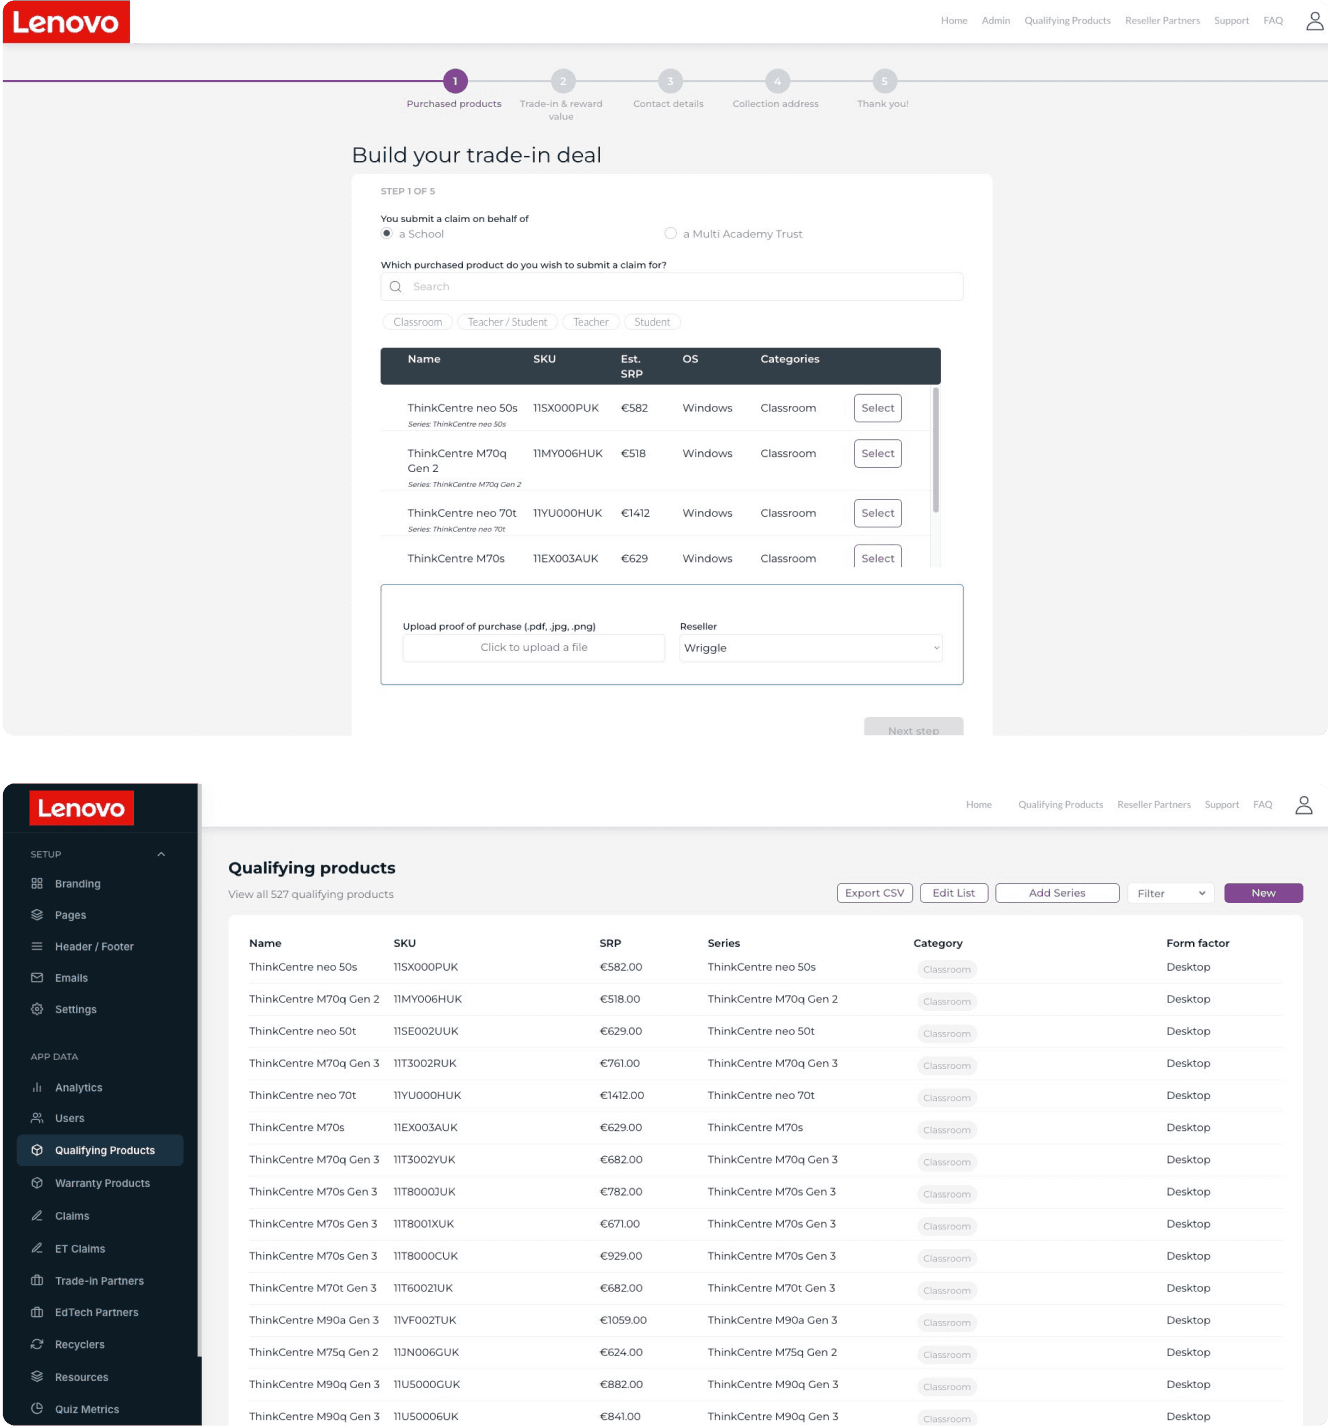Click the Export CSV button
The width and height of the screenshot is (1328, 1426).
tap(875, 893)
